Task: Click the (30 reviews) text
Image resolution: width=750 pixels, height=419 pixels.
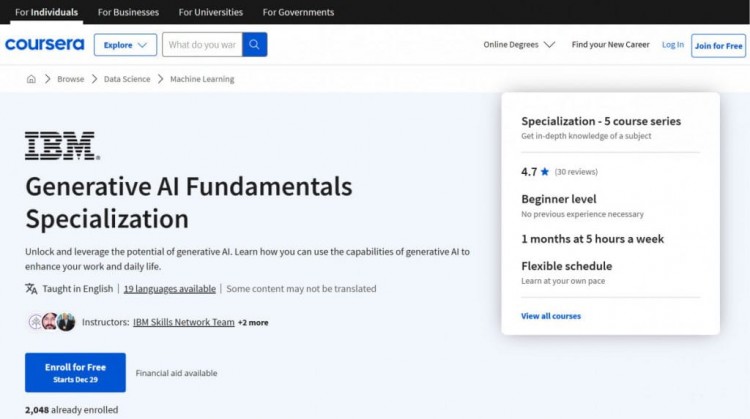Action: click(576, 172)
